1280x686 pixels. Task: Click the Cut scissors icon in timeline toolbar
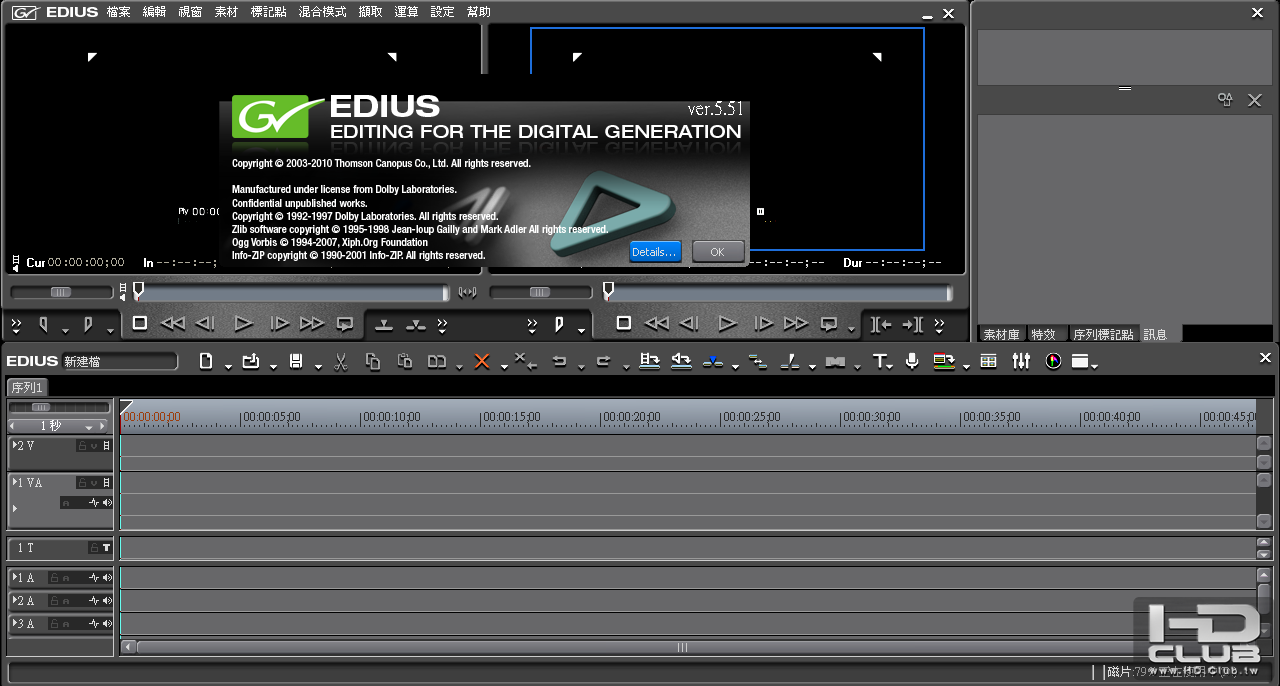341,361
